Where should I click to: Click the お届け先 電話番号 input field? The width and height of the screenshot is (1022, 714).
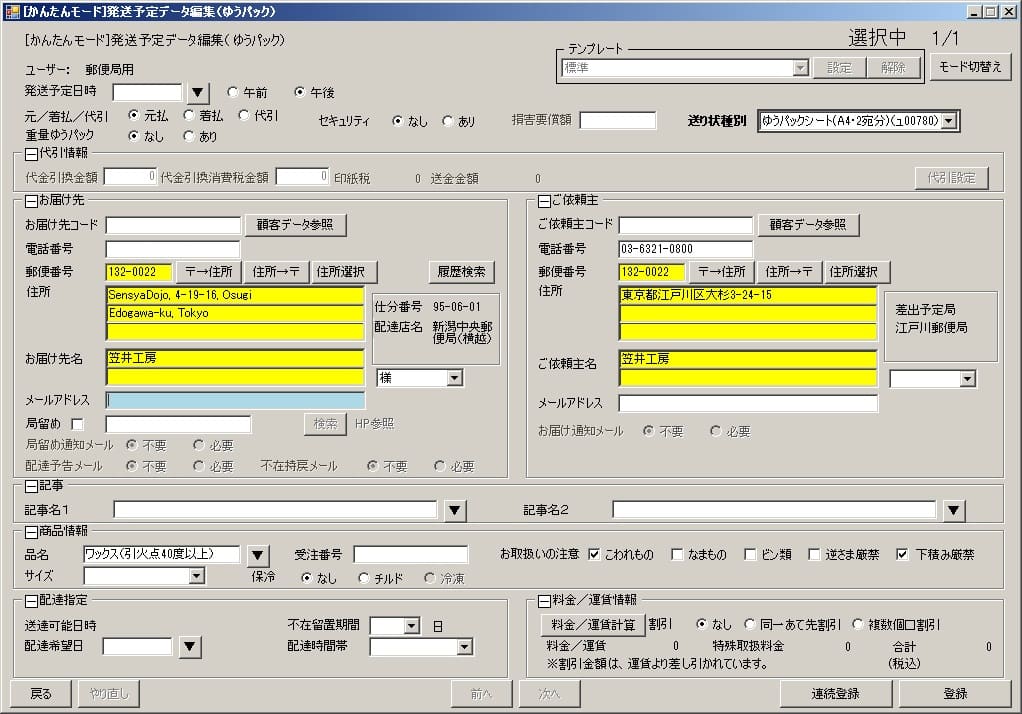coord(173,249)
